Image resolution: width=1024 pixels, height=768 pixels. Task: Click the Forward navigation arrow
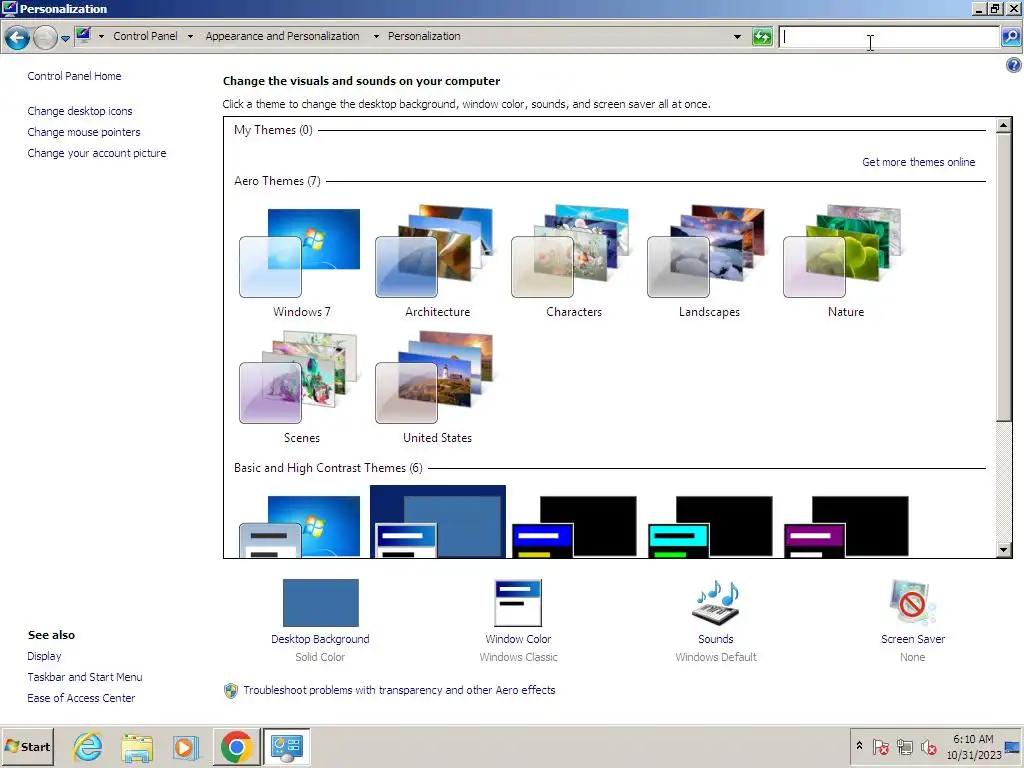click(45, 38)
